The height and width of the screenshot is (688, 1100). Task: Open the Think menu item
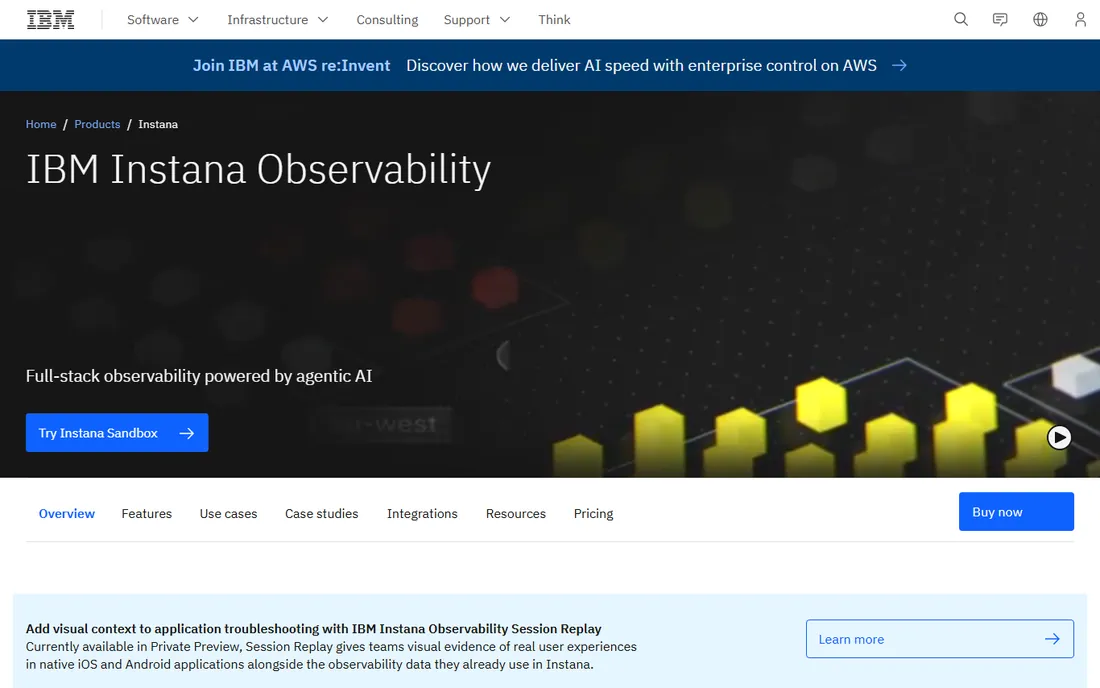click(x=554, y=20)
